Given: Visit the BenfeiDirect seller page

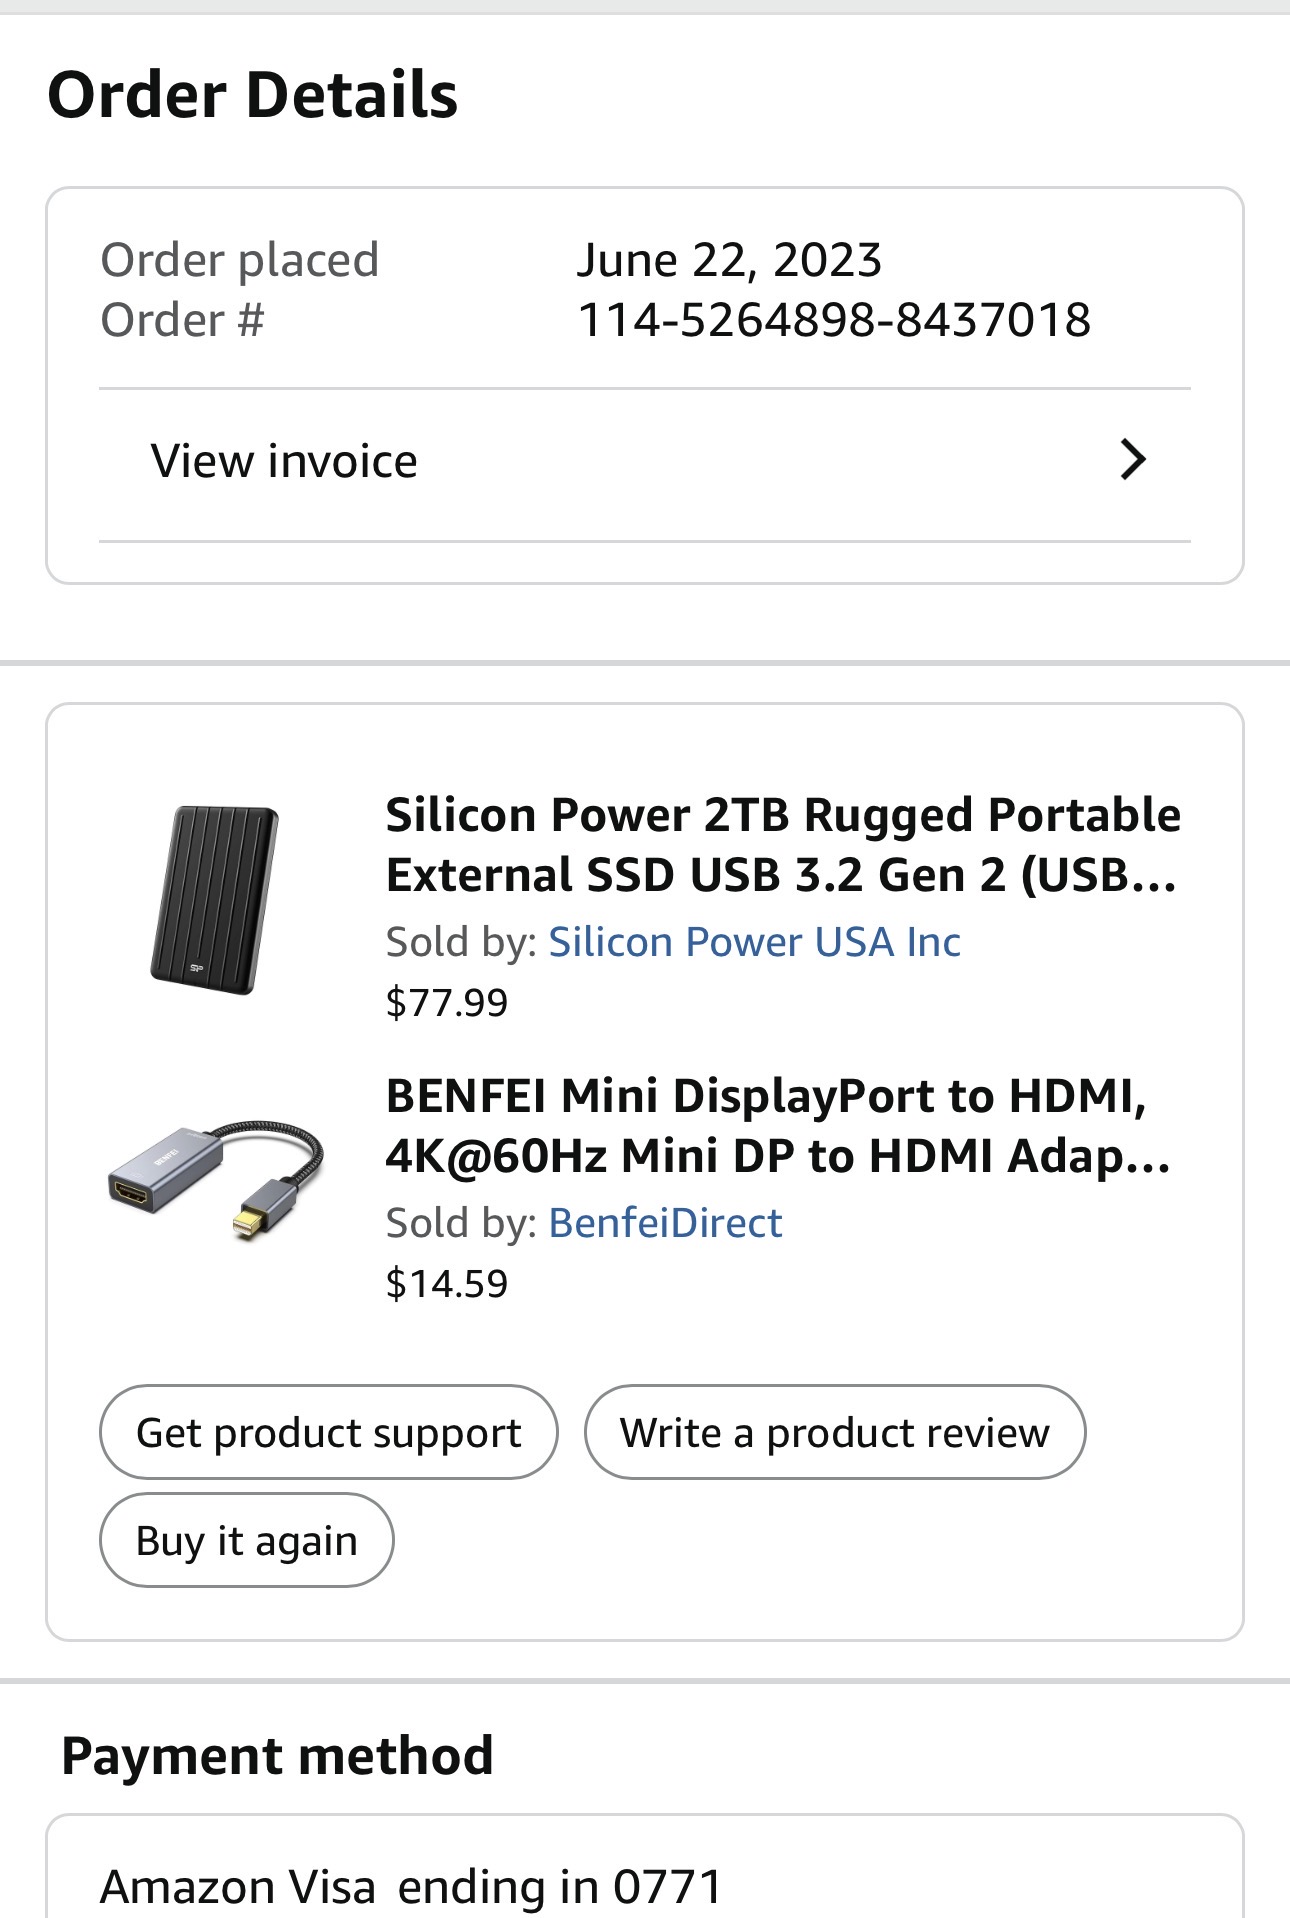Looking at the screenshot, I should [x=665, y=1223].
